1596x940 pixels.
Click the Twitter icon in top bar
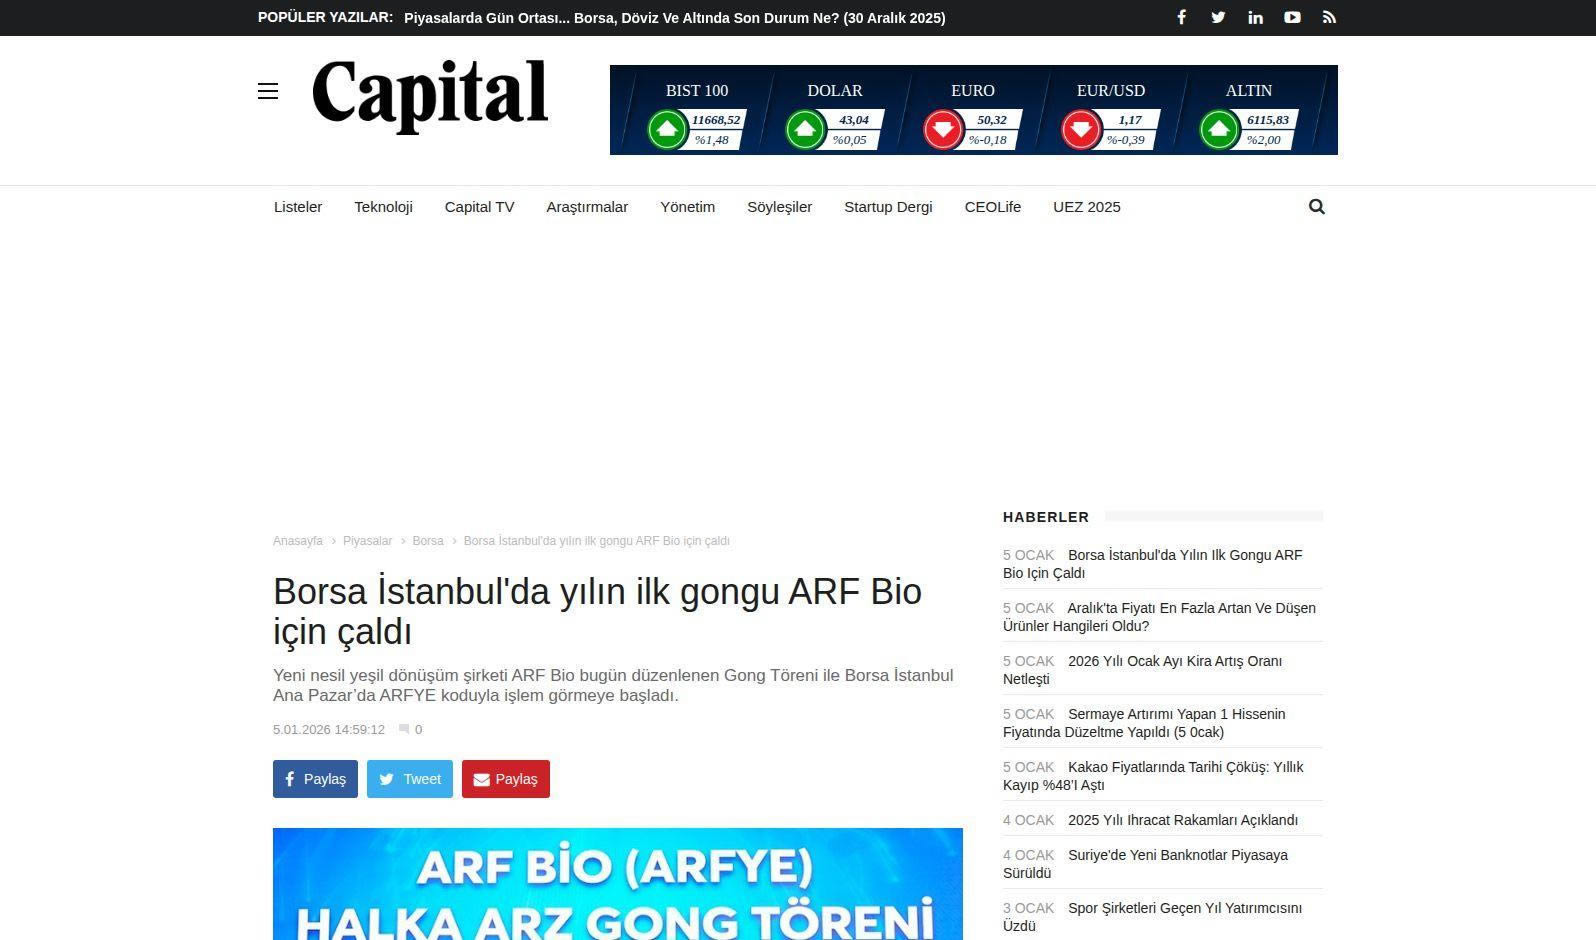pos(1218,18)
